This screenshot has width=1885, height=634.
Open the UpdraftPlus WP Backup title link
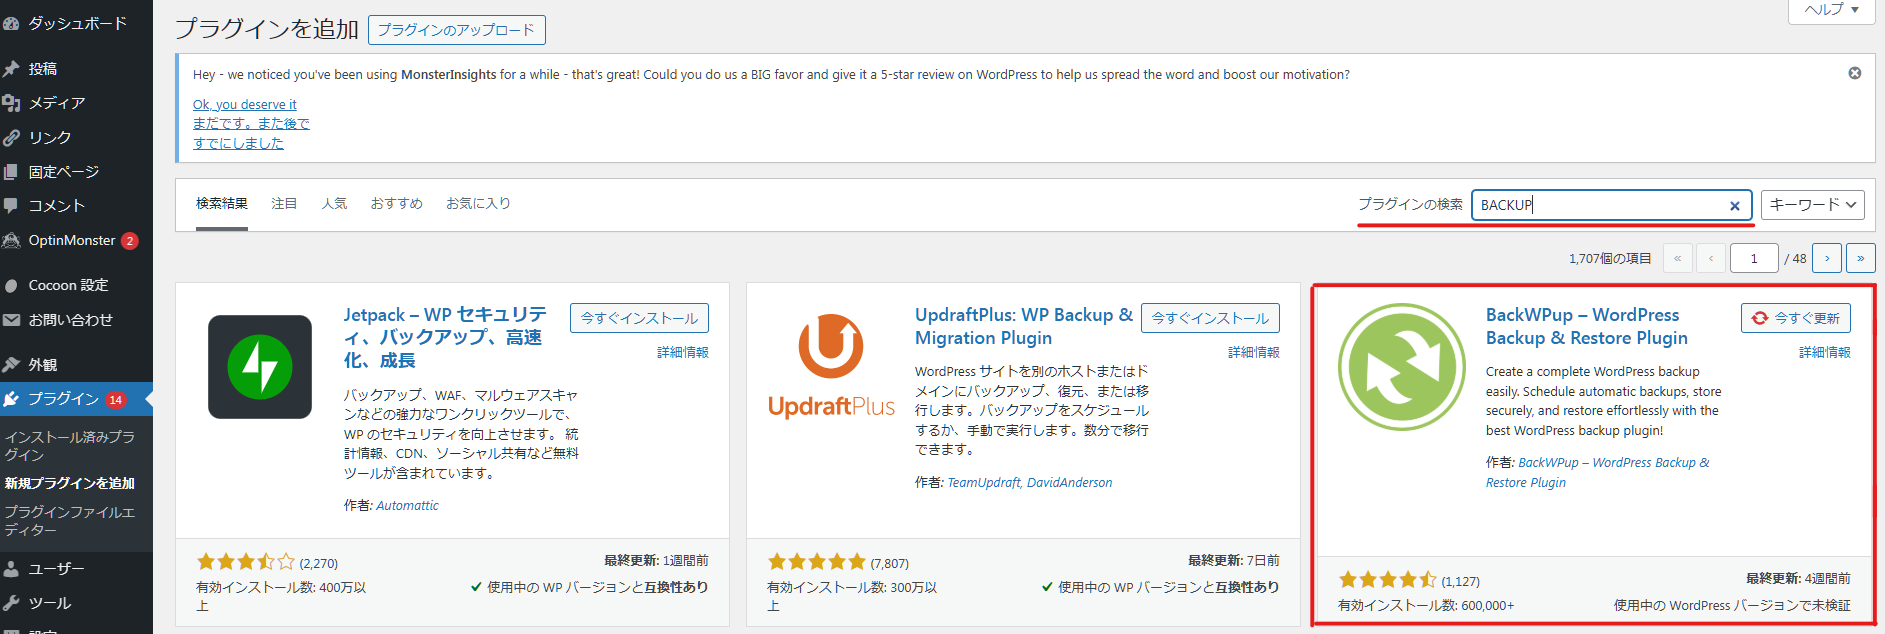point(1024,326)
